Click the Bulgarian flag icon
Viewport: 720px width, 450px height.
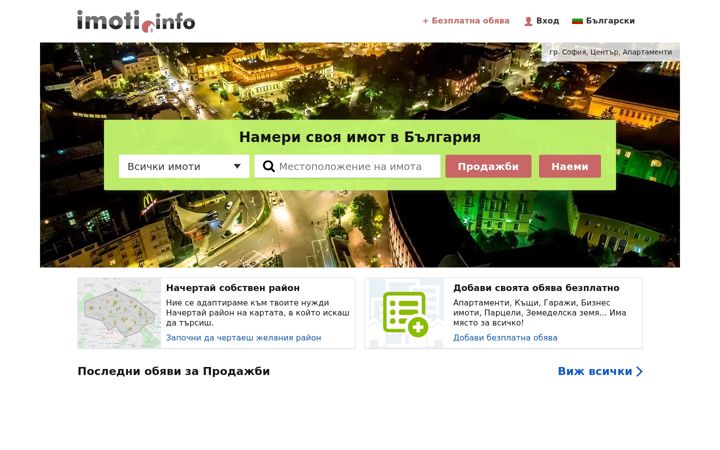coord(577,21)
